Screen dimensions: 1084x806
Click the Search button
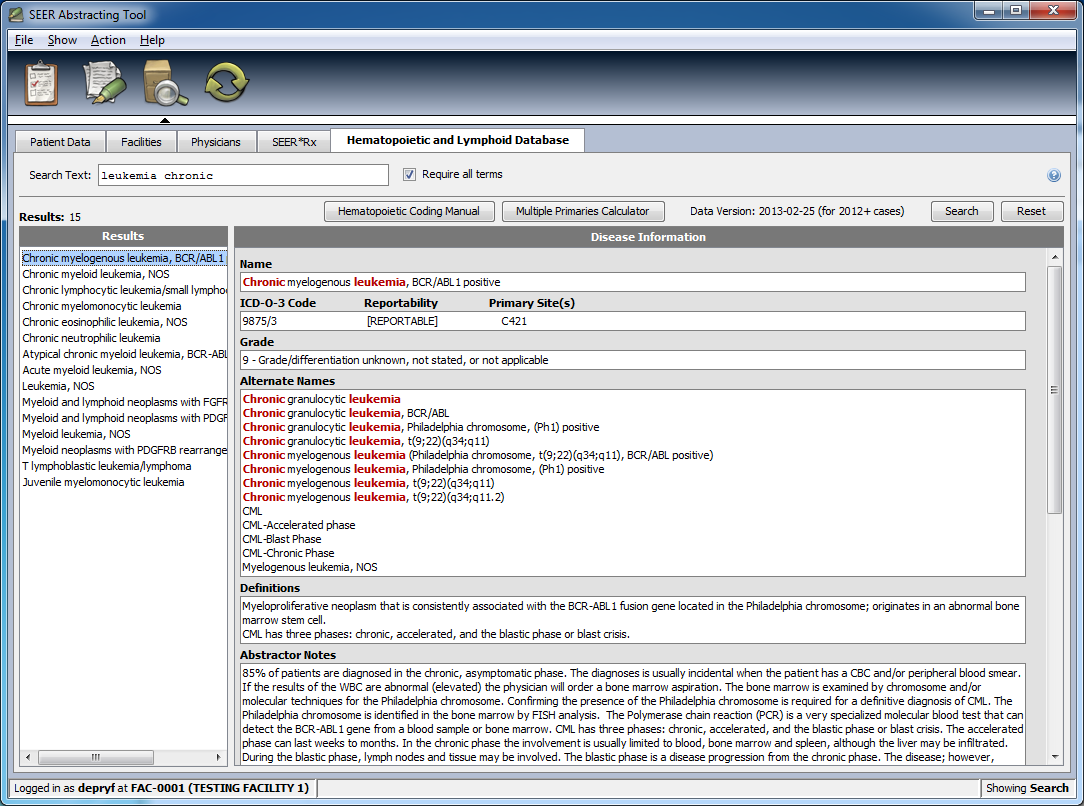[962, 212]
